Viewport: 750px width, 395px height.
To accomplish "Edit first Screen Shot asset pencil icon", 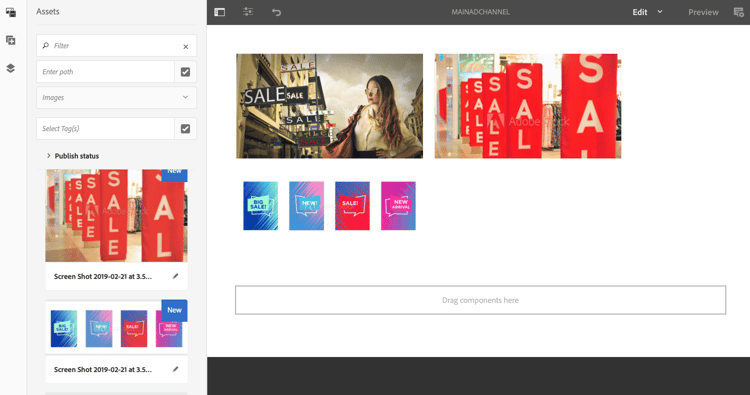I will click(x=176, y=276).
